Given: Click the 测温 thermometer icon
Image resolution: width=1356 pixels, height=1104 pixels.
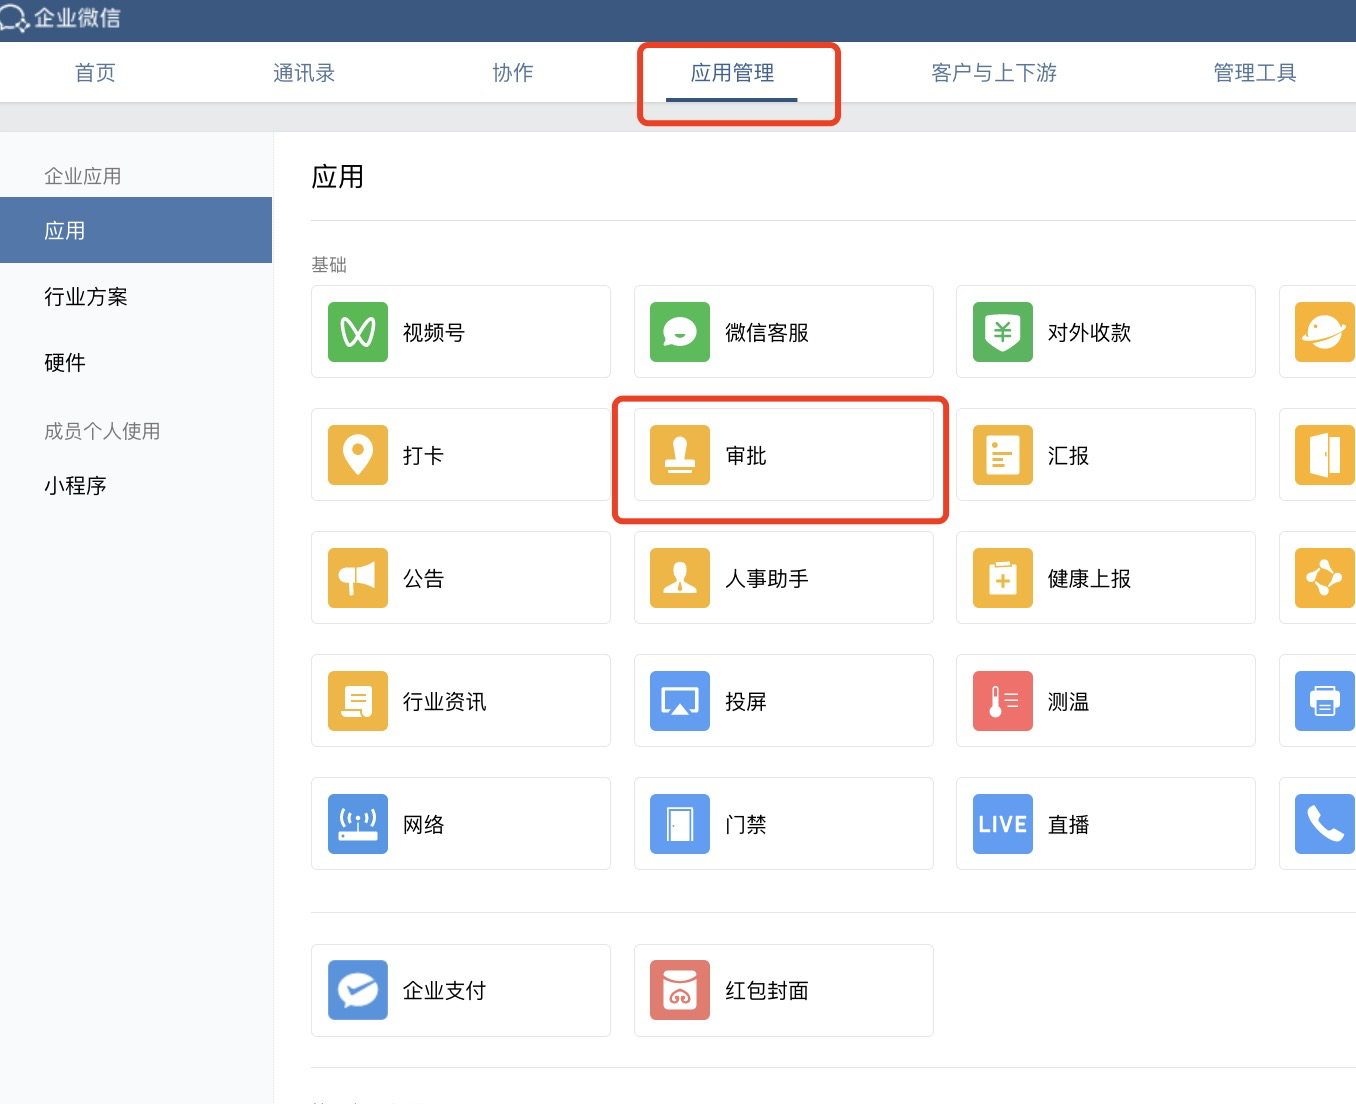Looking at the screenshot, I should pos(1003,701).
